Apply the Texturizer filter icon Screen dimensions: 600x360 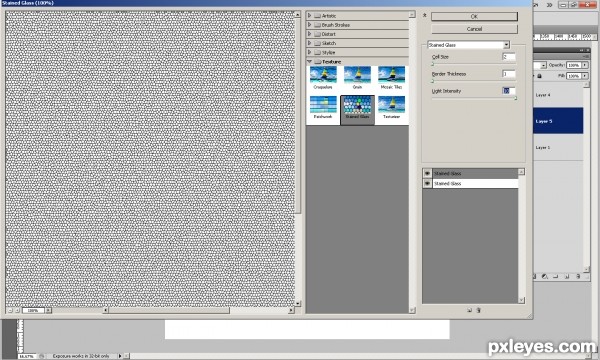click(x=391, y=107)
